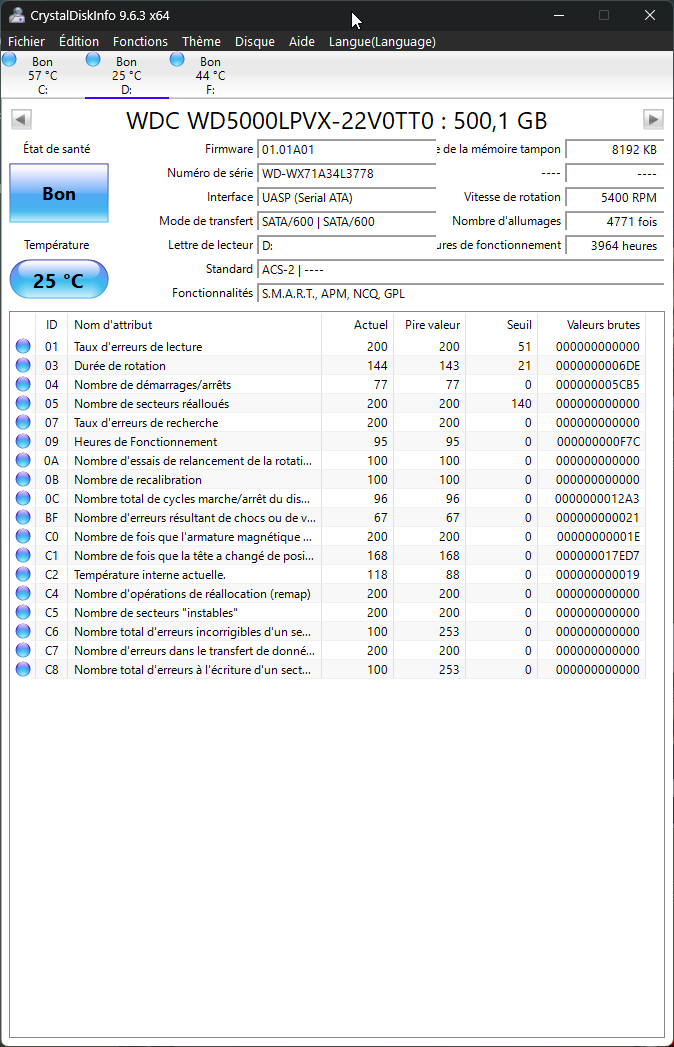Click the Numéro de série field

tap(346, 174)
